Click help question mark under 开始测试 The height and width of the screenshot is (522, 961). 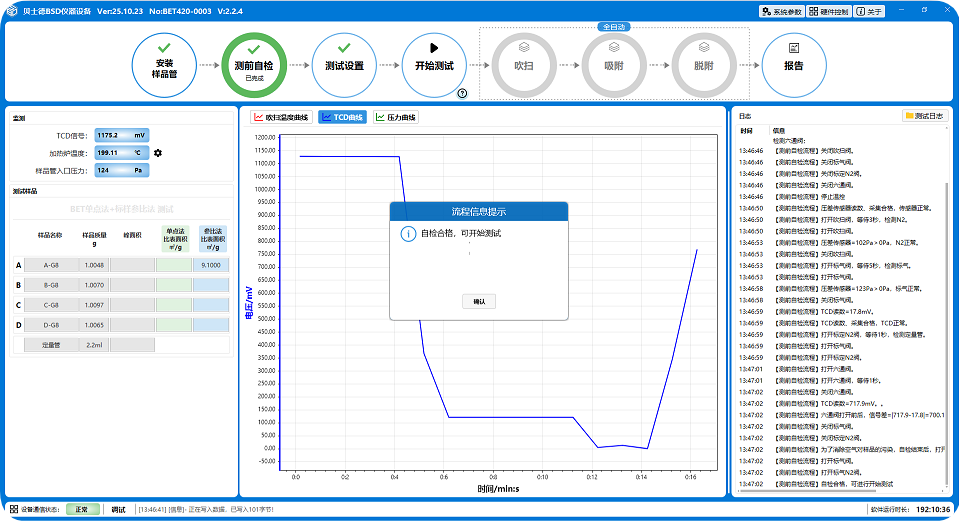tap(462, 93)
